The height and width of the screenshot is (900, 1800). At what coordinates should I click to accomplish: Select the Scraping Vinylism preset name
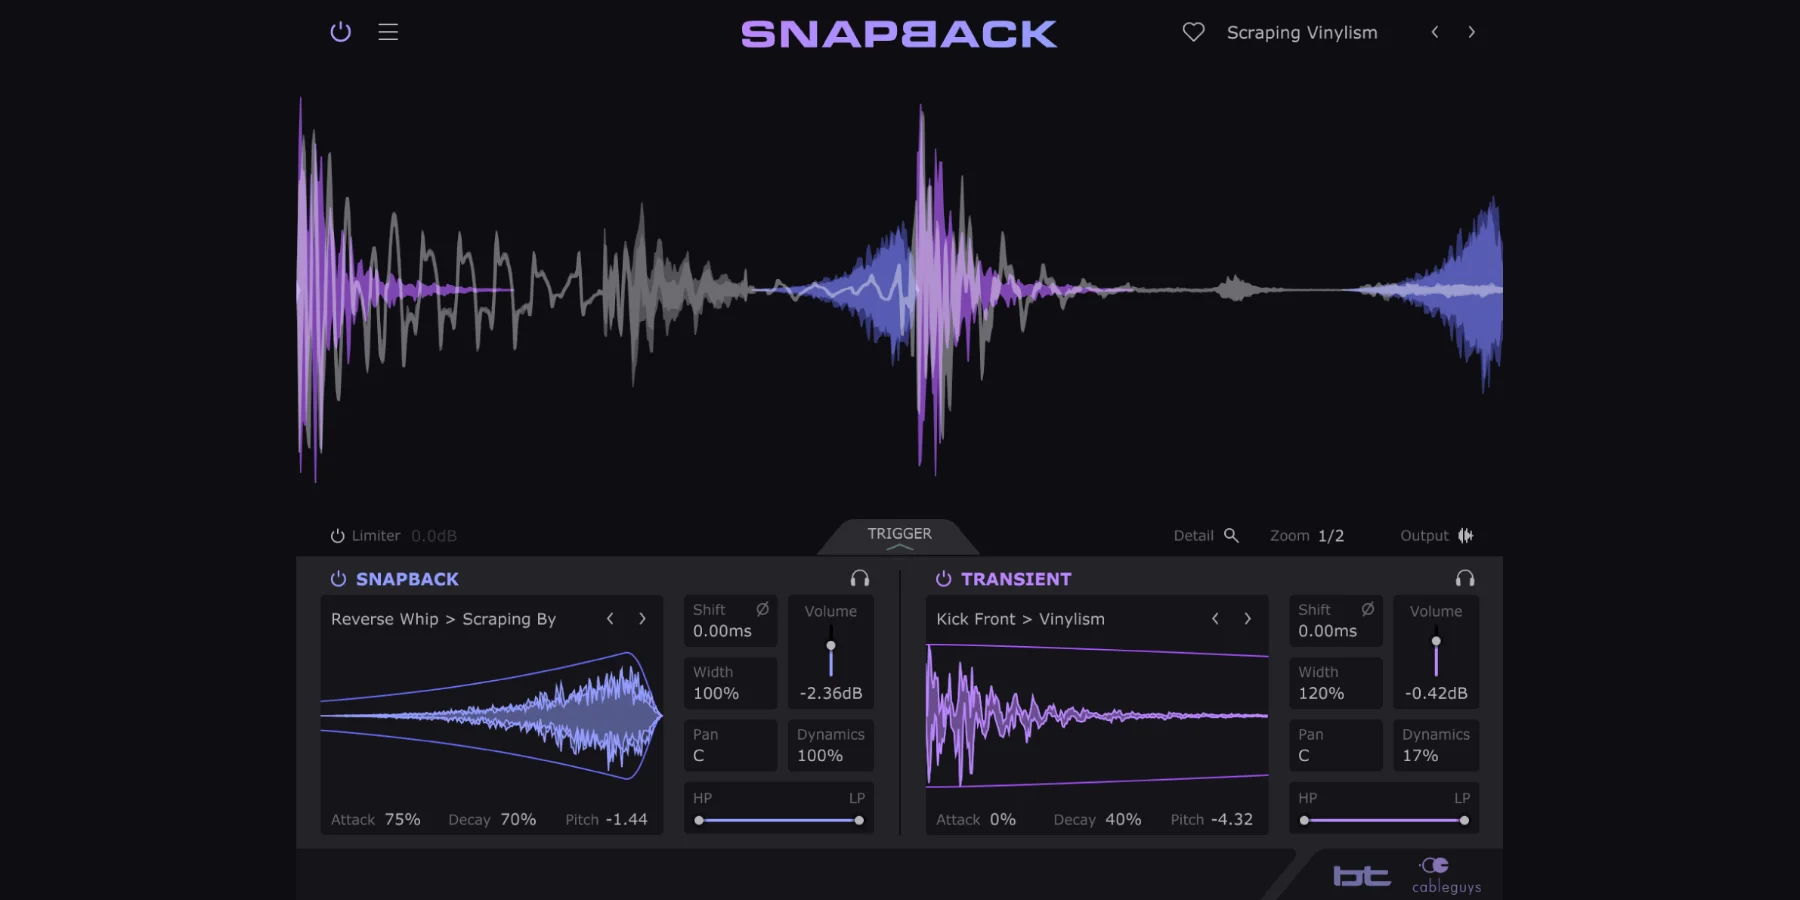(x=1301, y=31)
